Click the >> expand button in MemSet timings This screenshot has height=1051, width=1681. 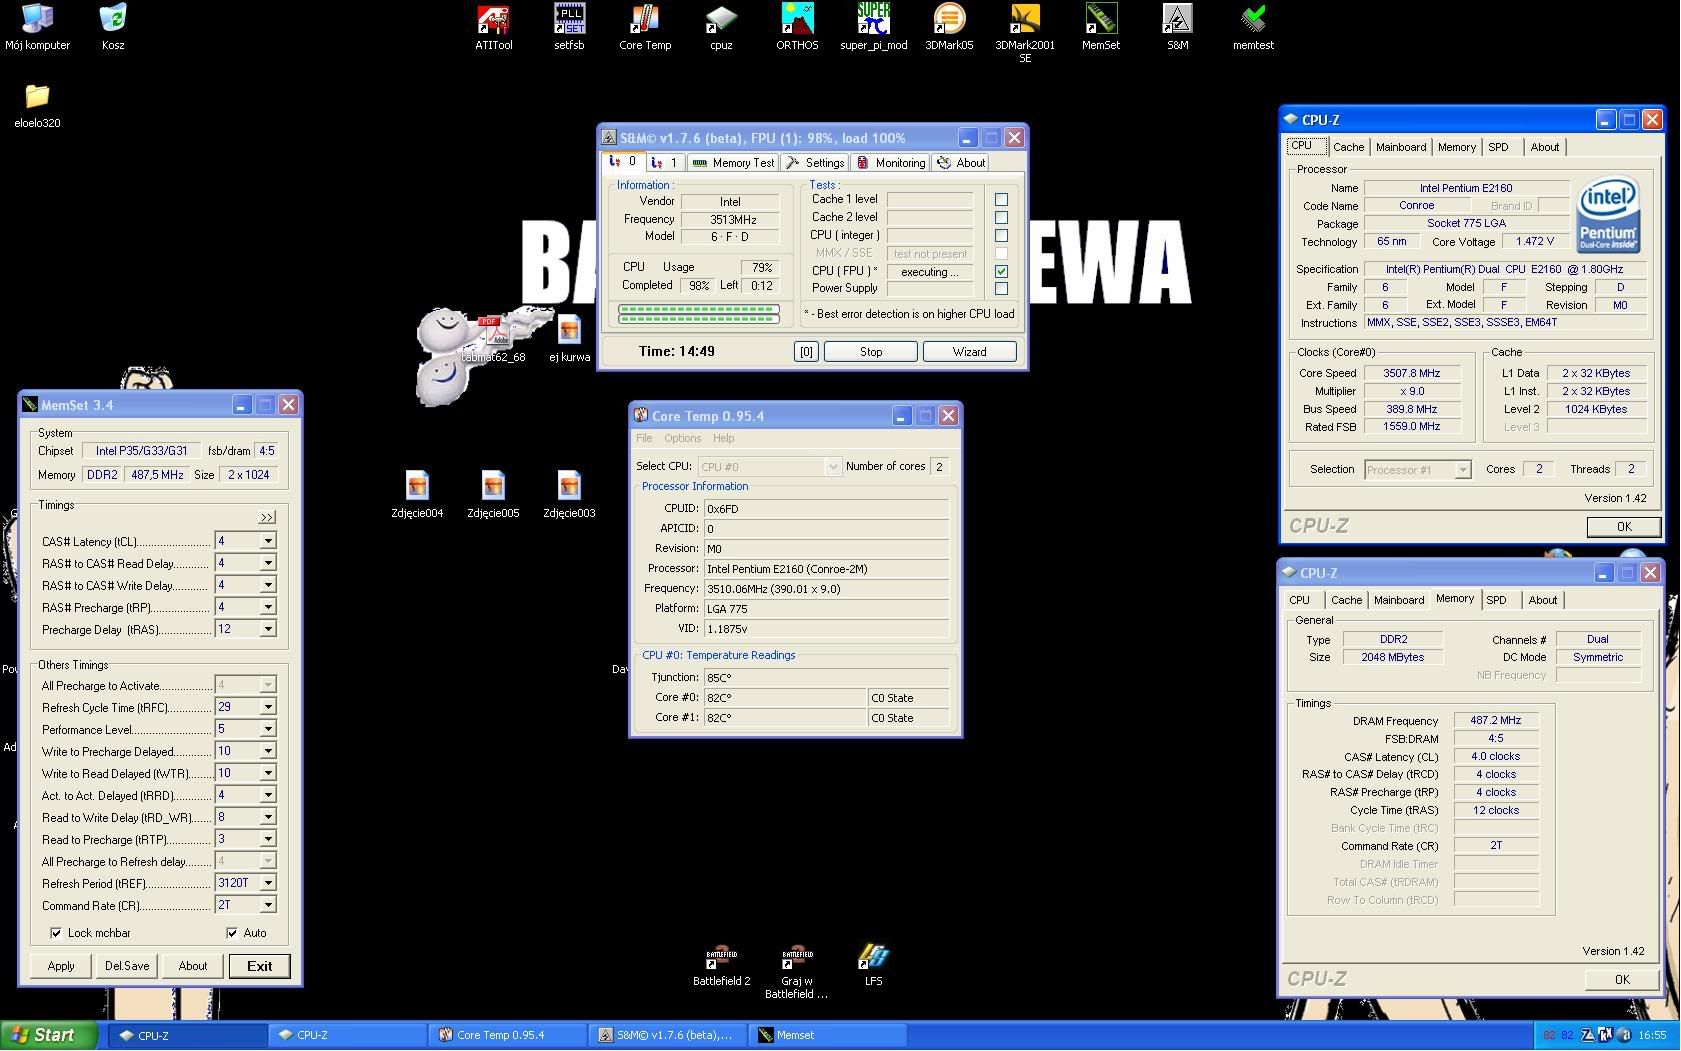[x=267, y=518]
